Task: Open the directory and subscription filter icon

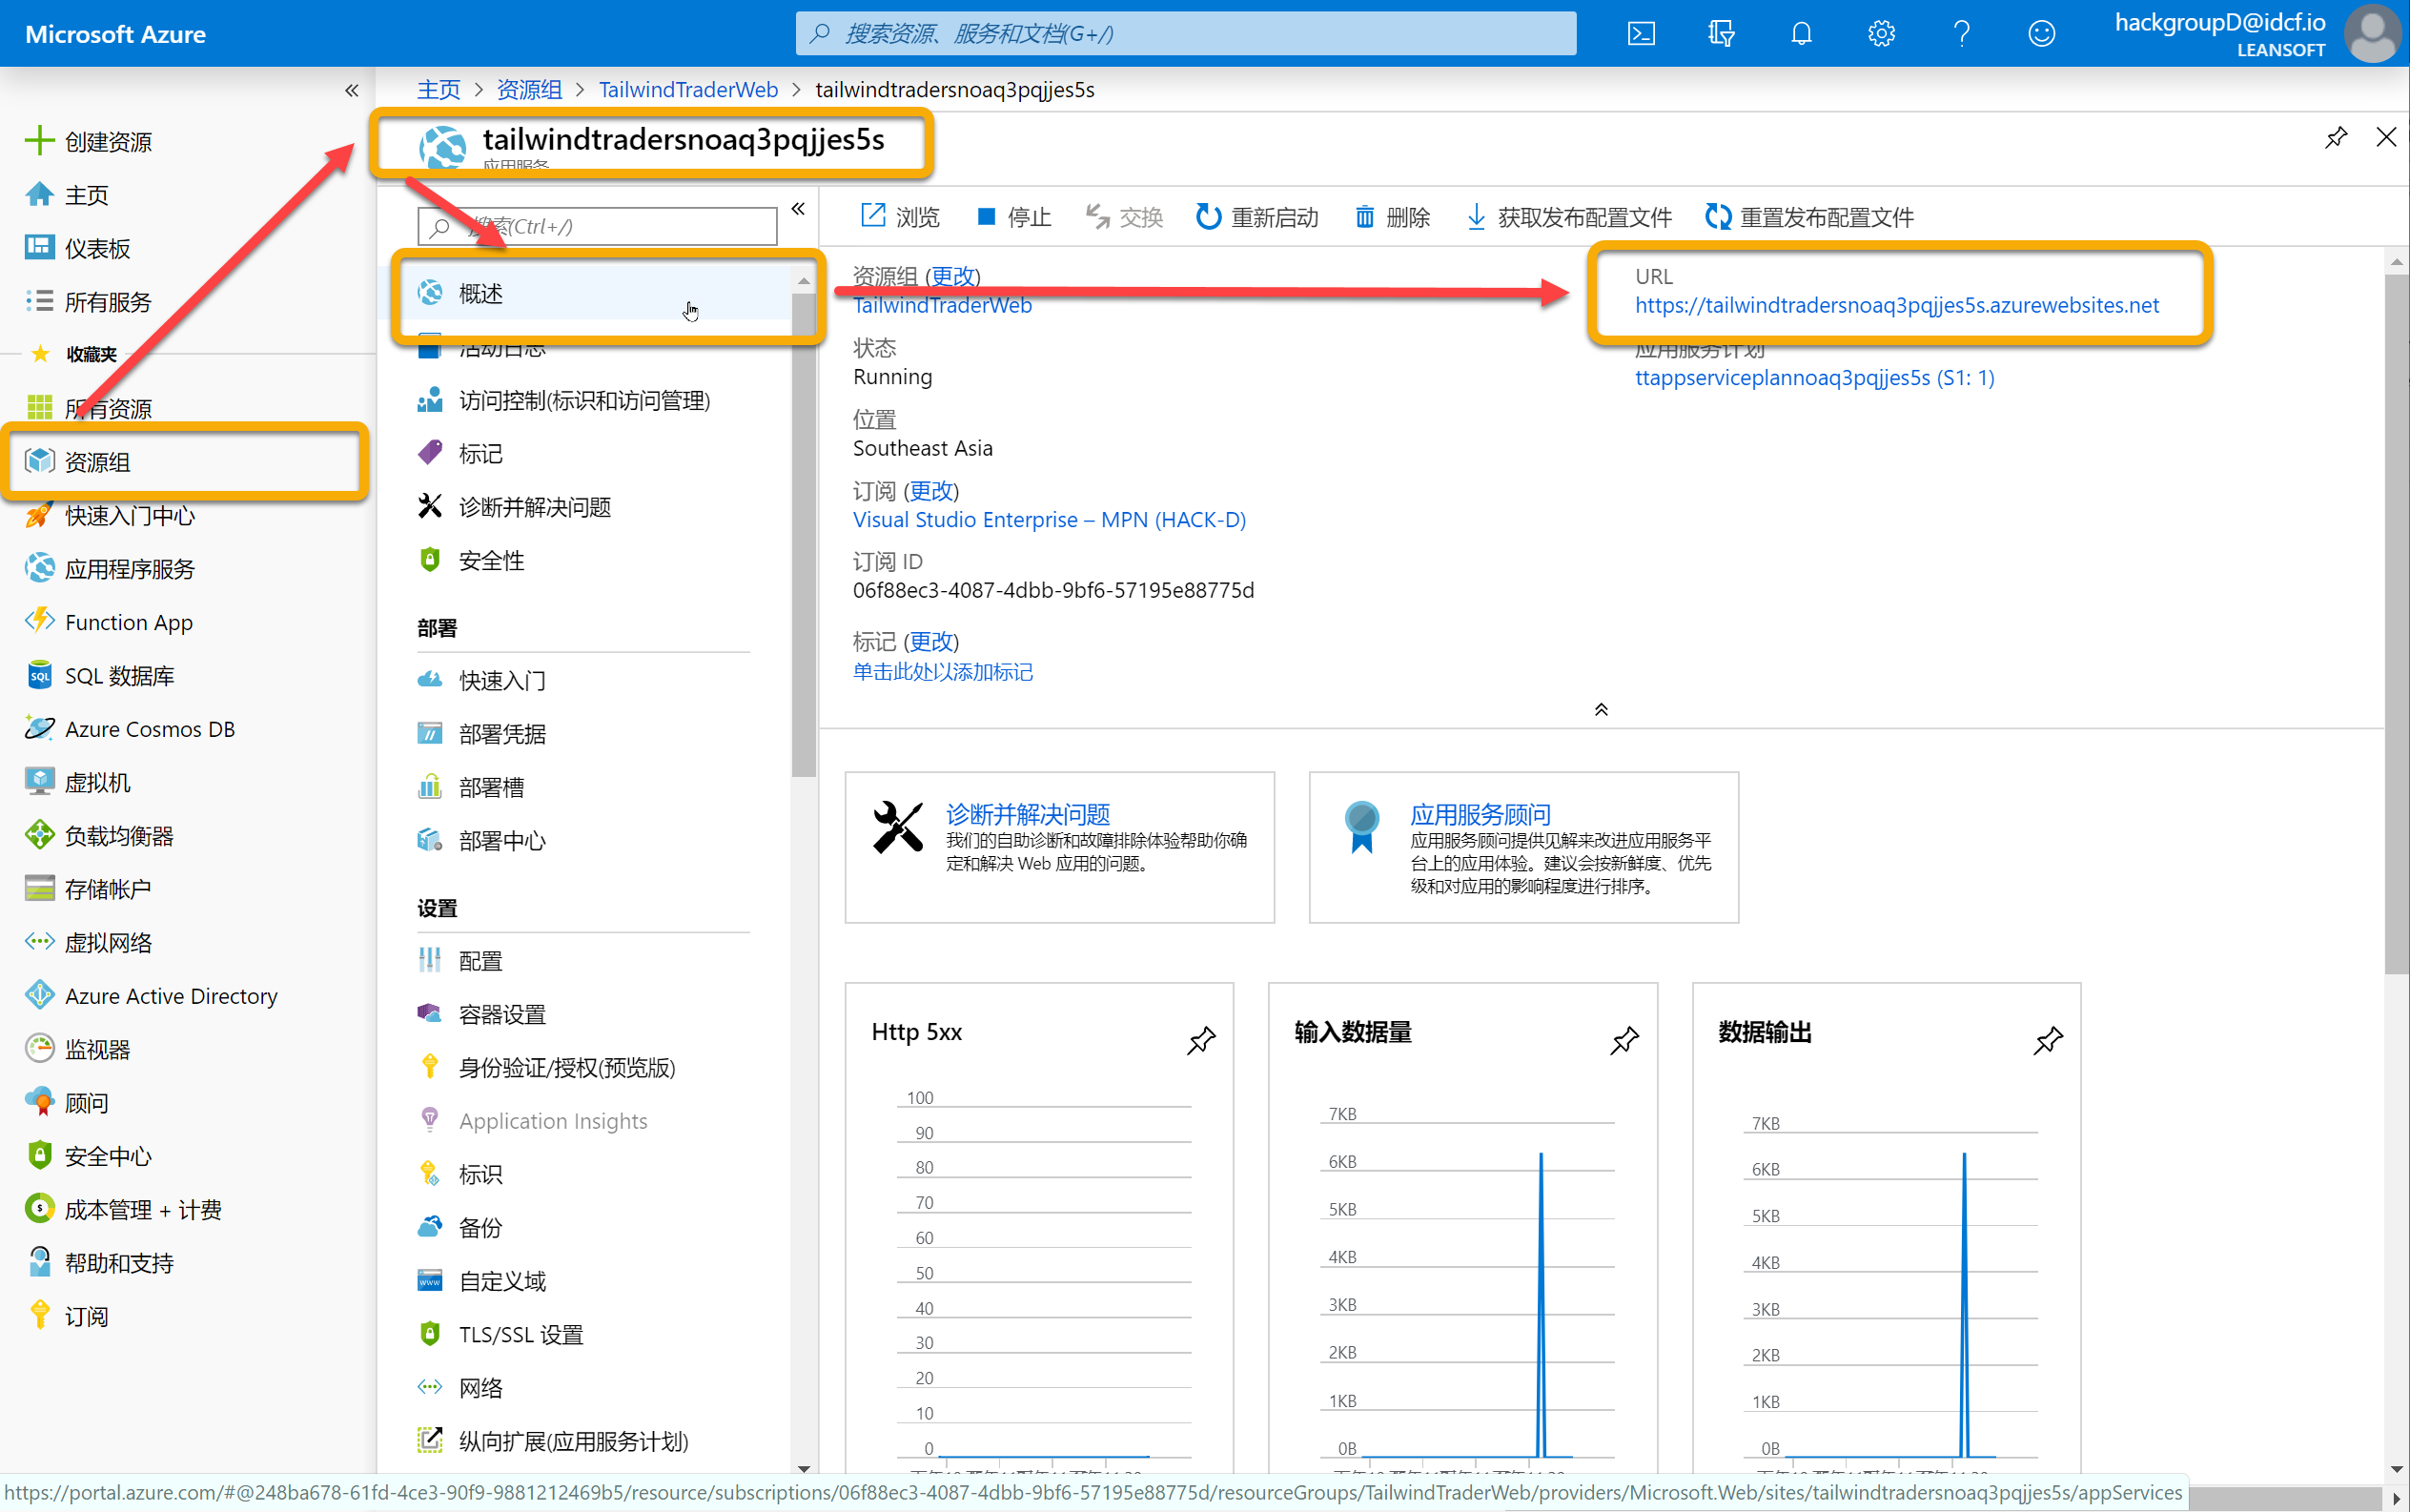Action: [1721, 34]
